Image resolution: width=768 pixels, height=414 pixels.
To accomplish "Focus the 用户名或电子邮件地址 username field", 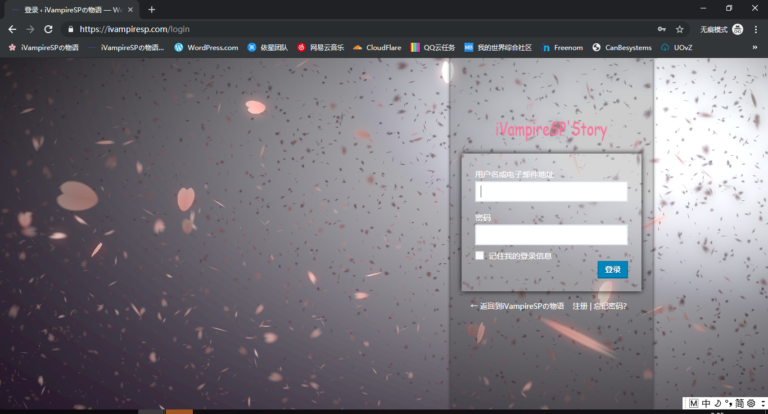I will tap(551, 191).
